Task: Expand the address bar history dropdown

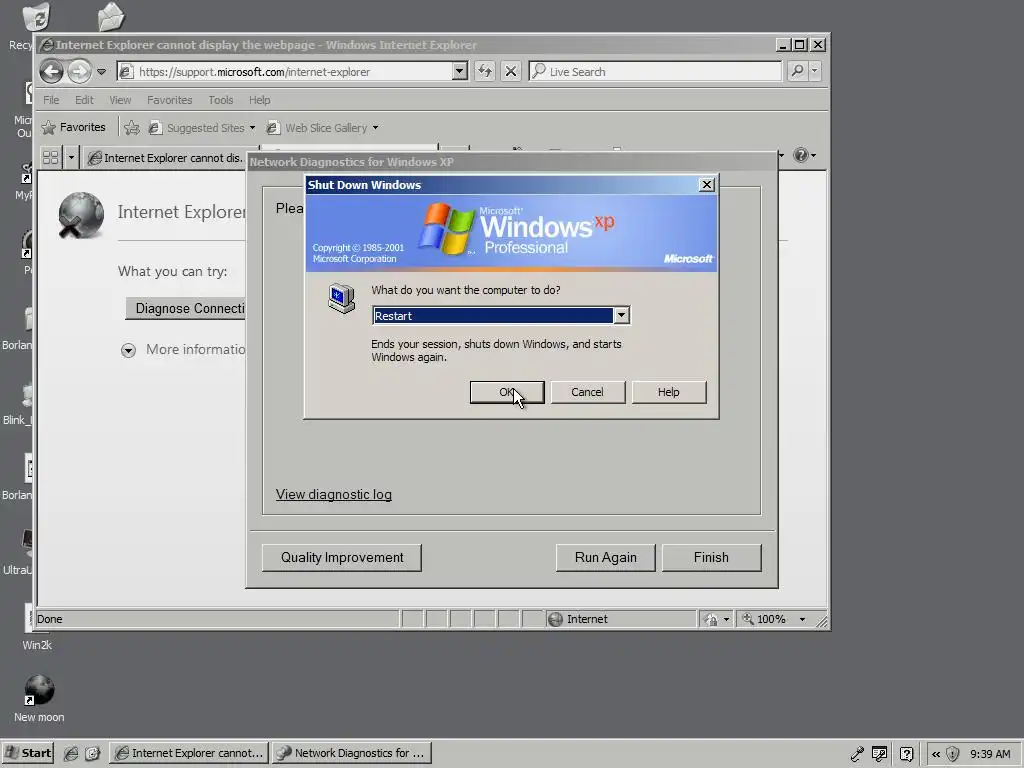Action: 460,71
